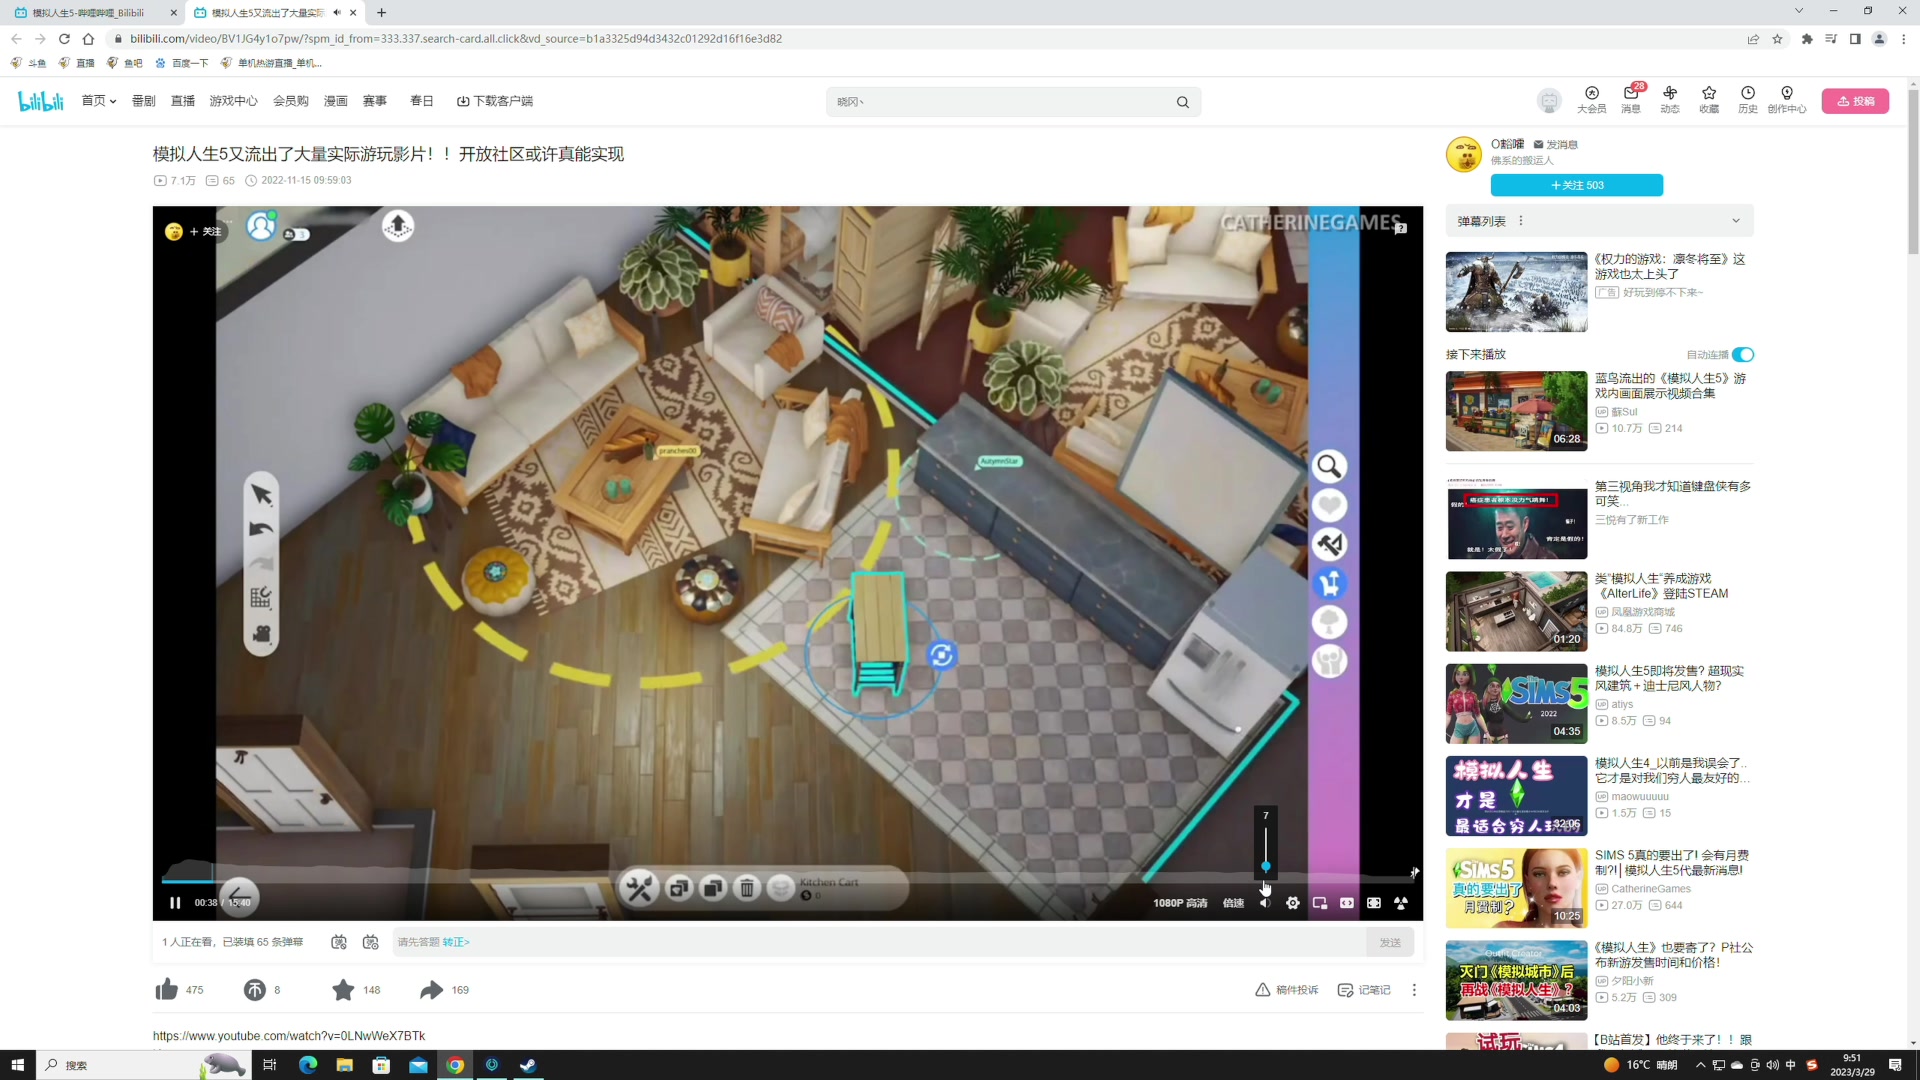Bookmark this page with the star icon
Viewport: 1920px width, 1080px height.
[x=1777, y=39]
